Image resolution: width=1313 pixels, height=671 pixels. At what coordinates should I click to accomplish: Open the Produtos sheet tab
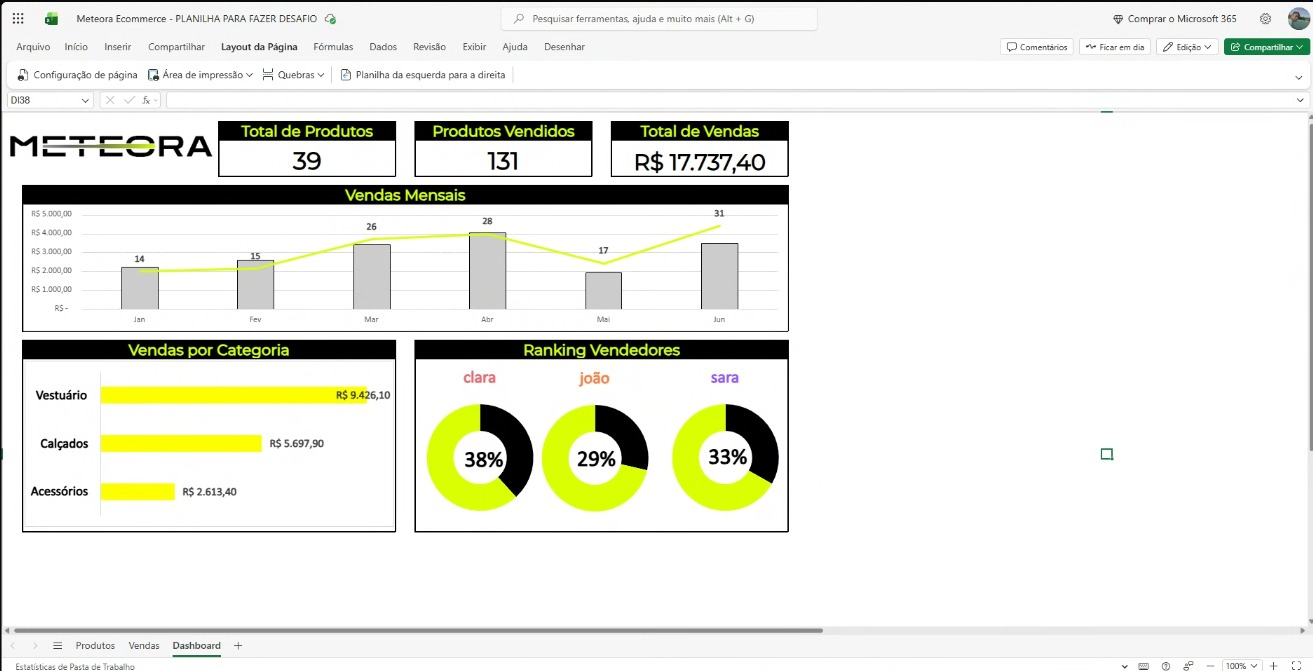(95, 646)
